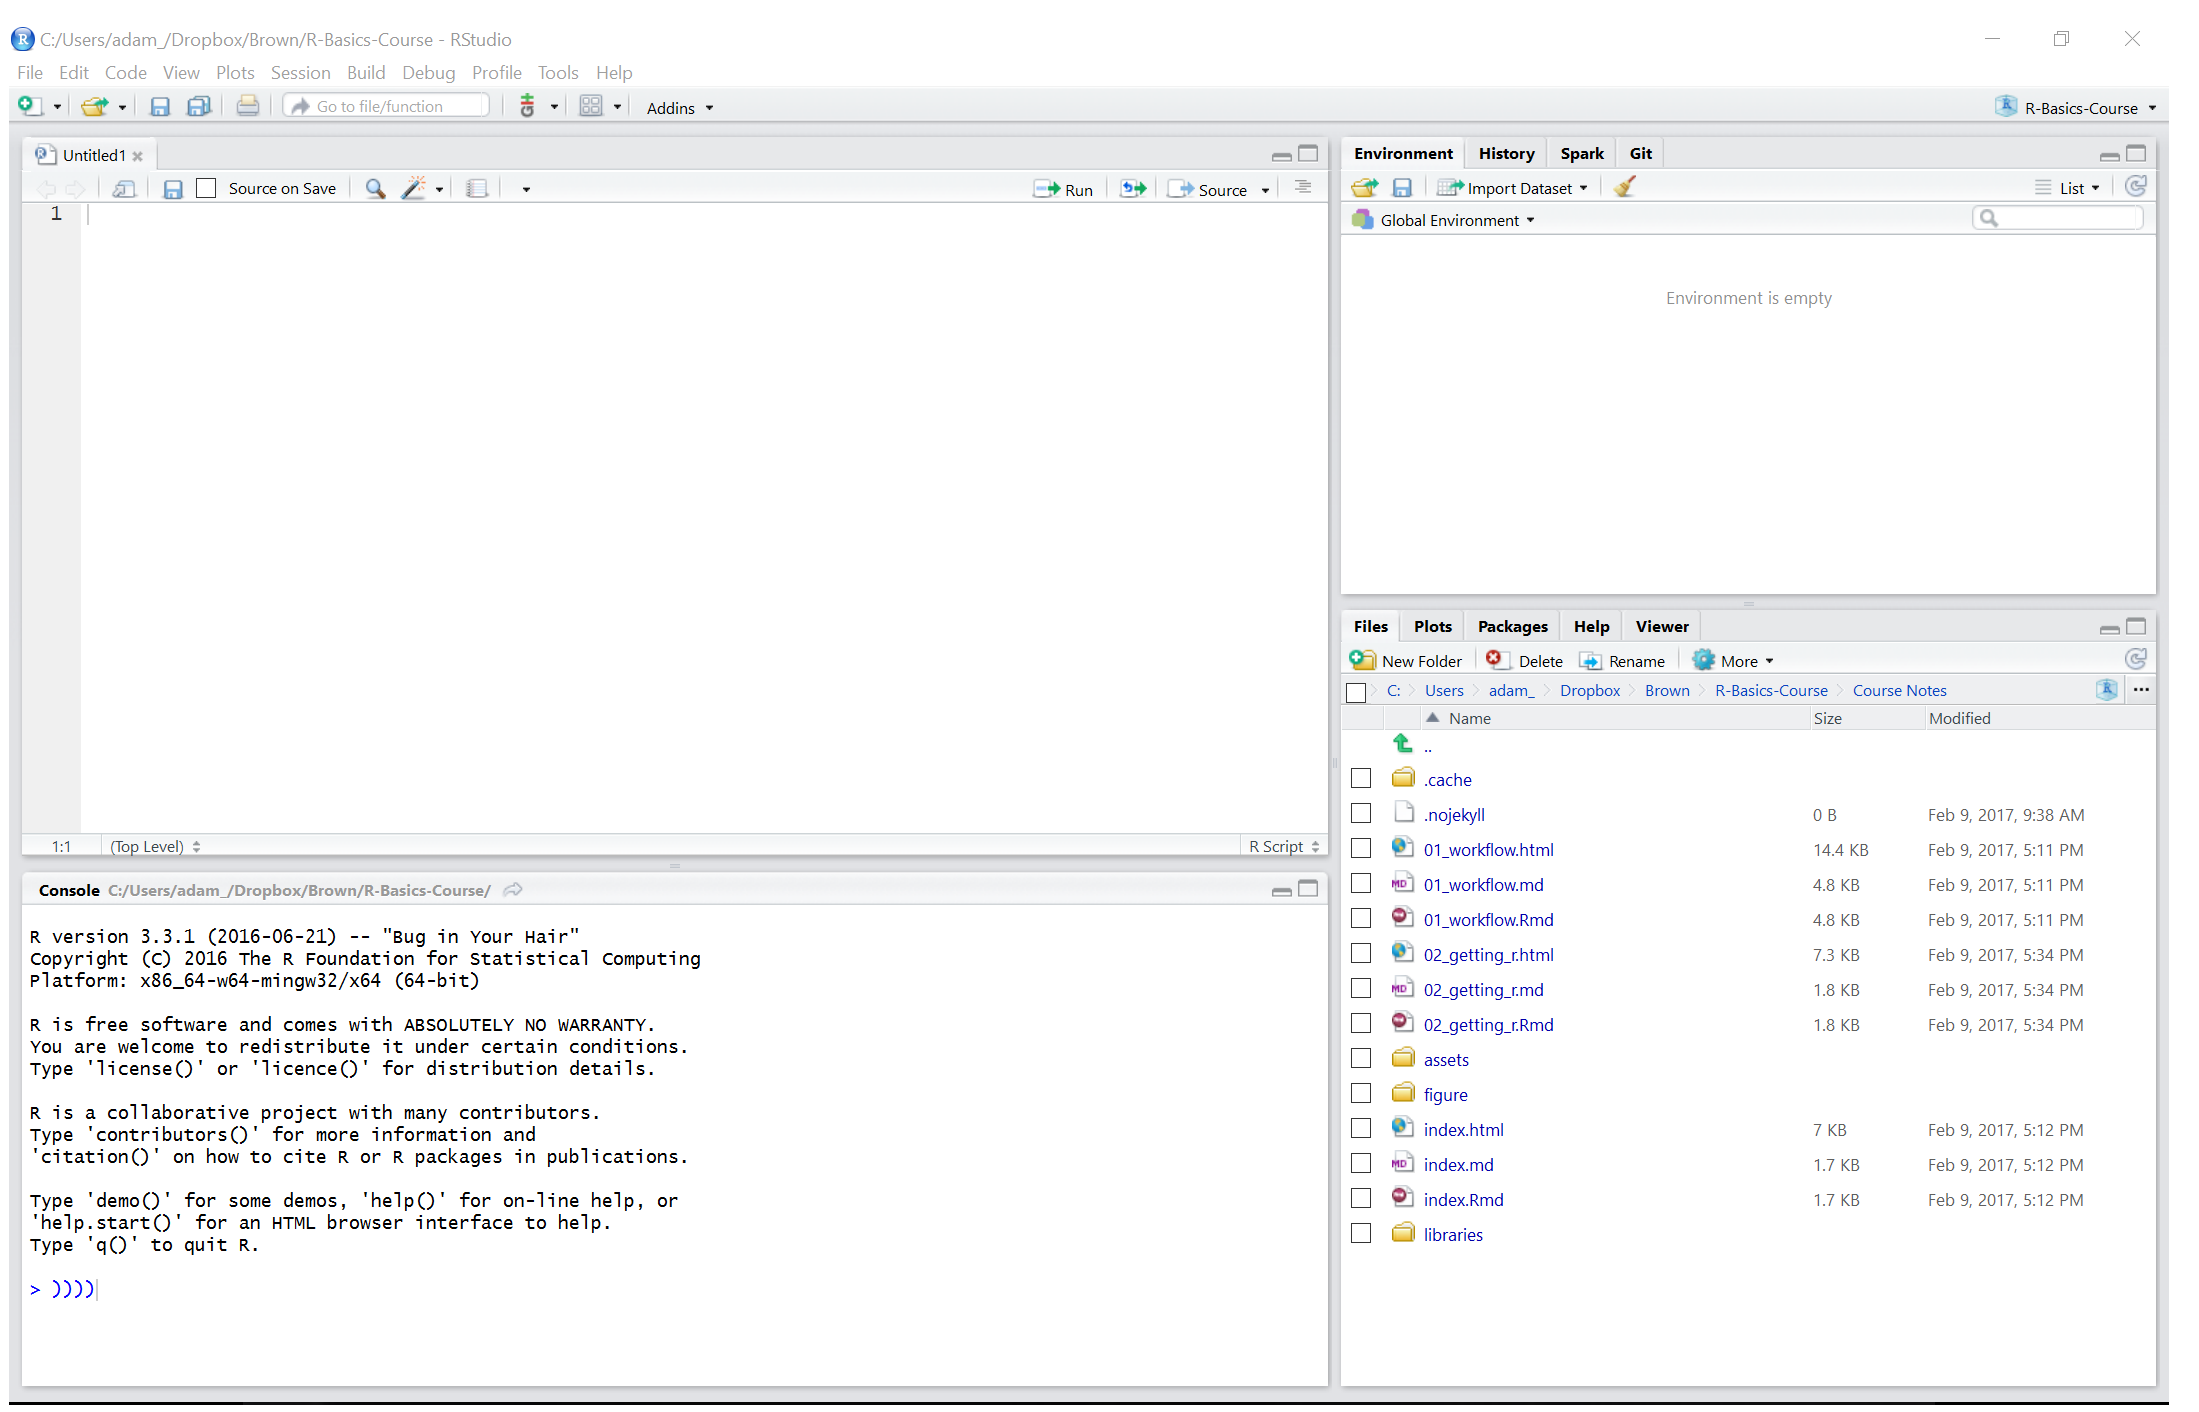Check the box next to 01_workflow.Rmd
This screenshot has width=2199, height=1412.
click(1360, 919)
